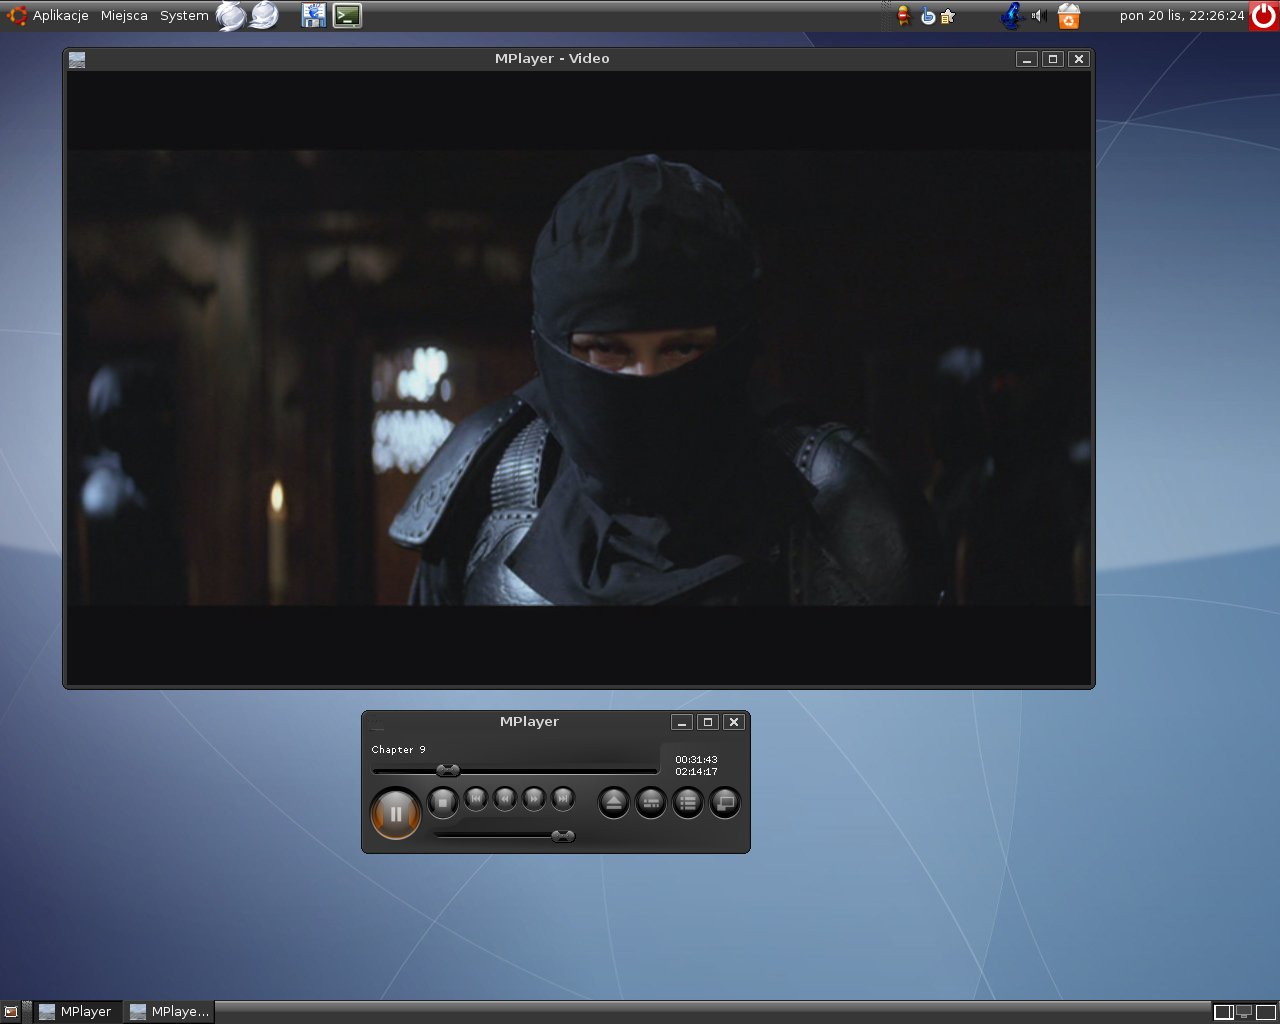The height and width of the screenshot is (1024, 1280).
Task: Skip to next chapter in MPlayer
Action: point(563,798)
